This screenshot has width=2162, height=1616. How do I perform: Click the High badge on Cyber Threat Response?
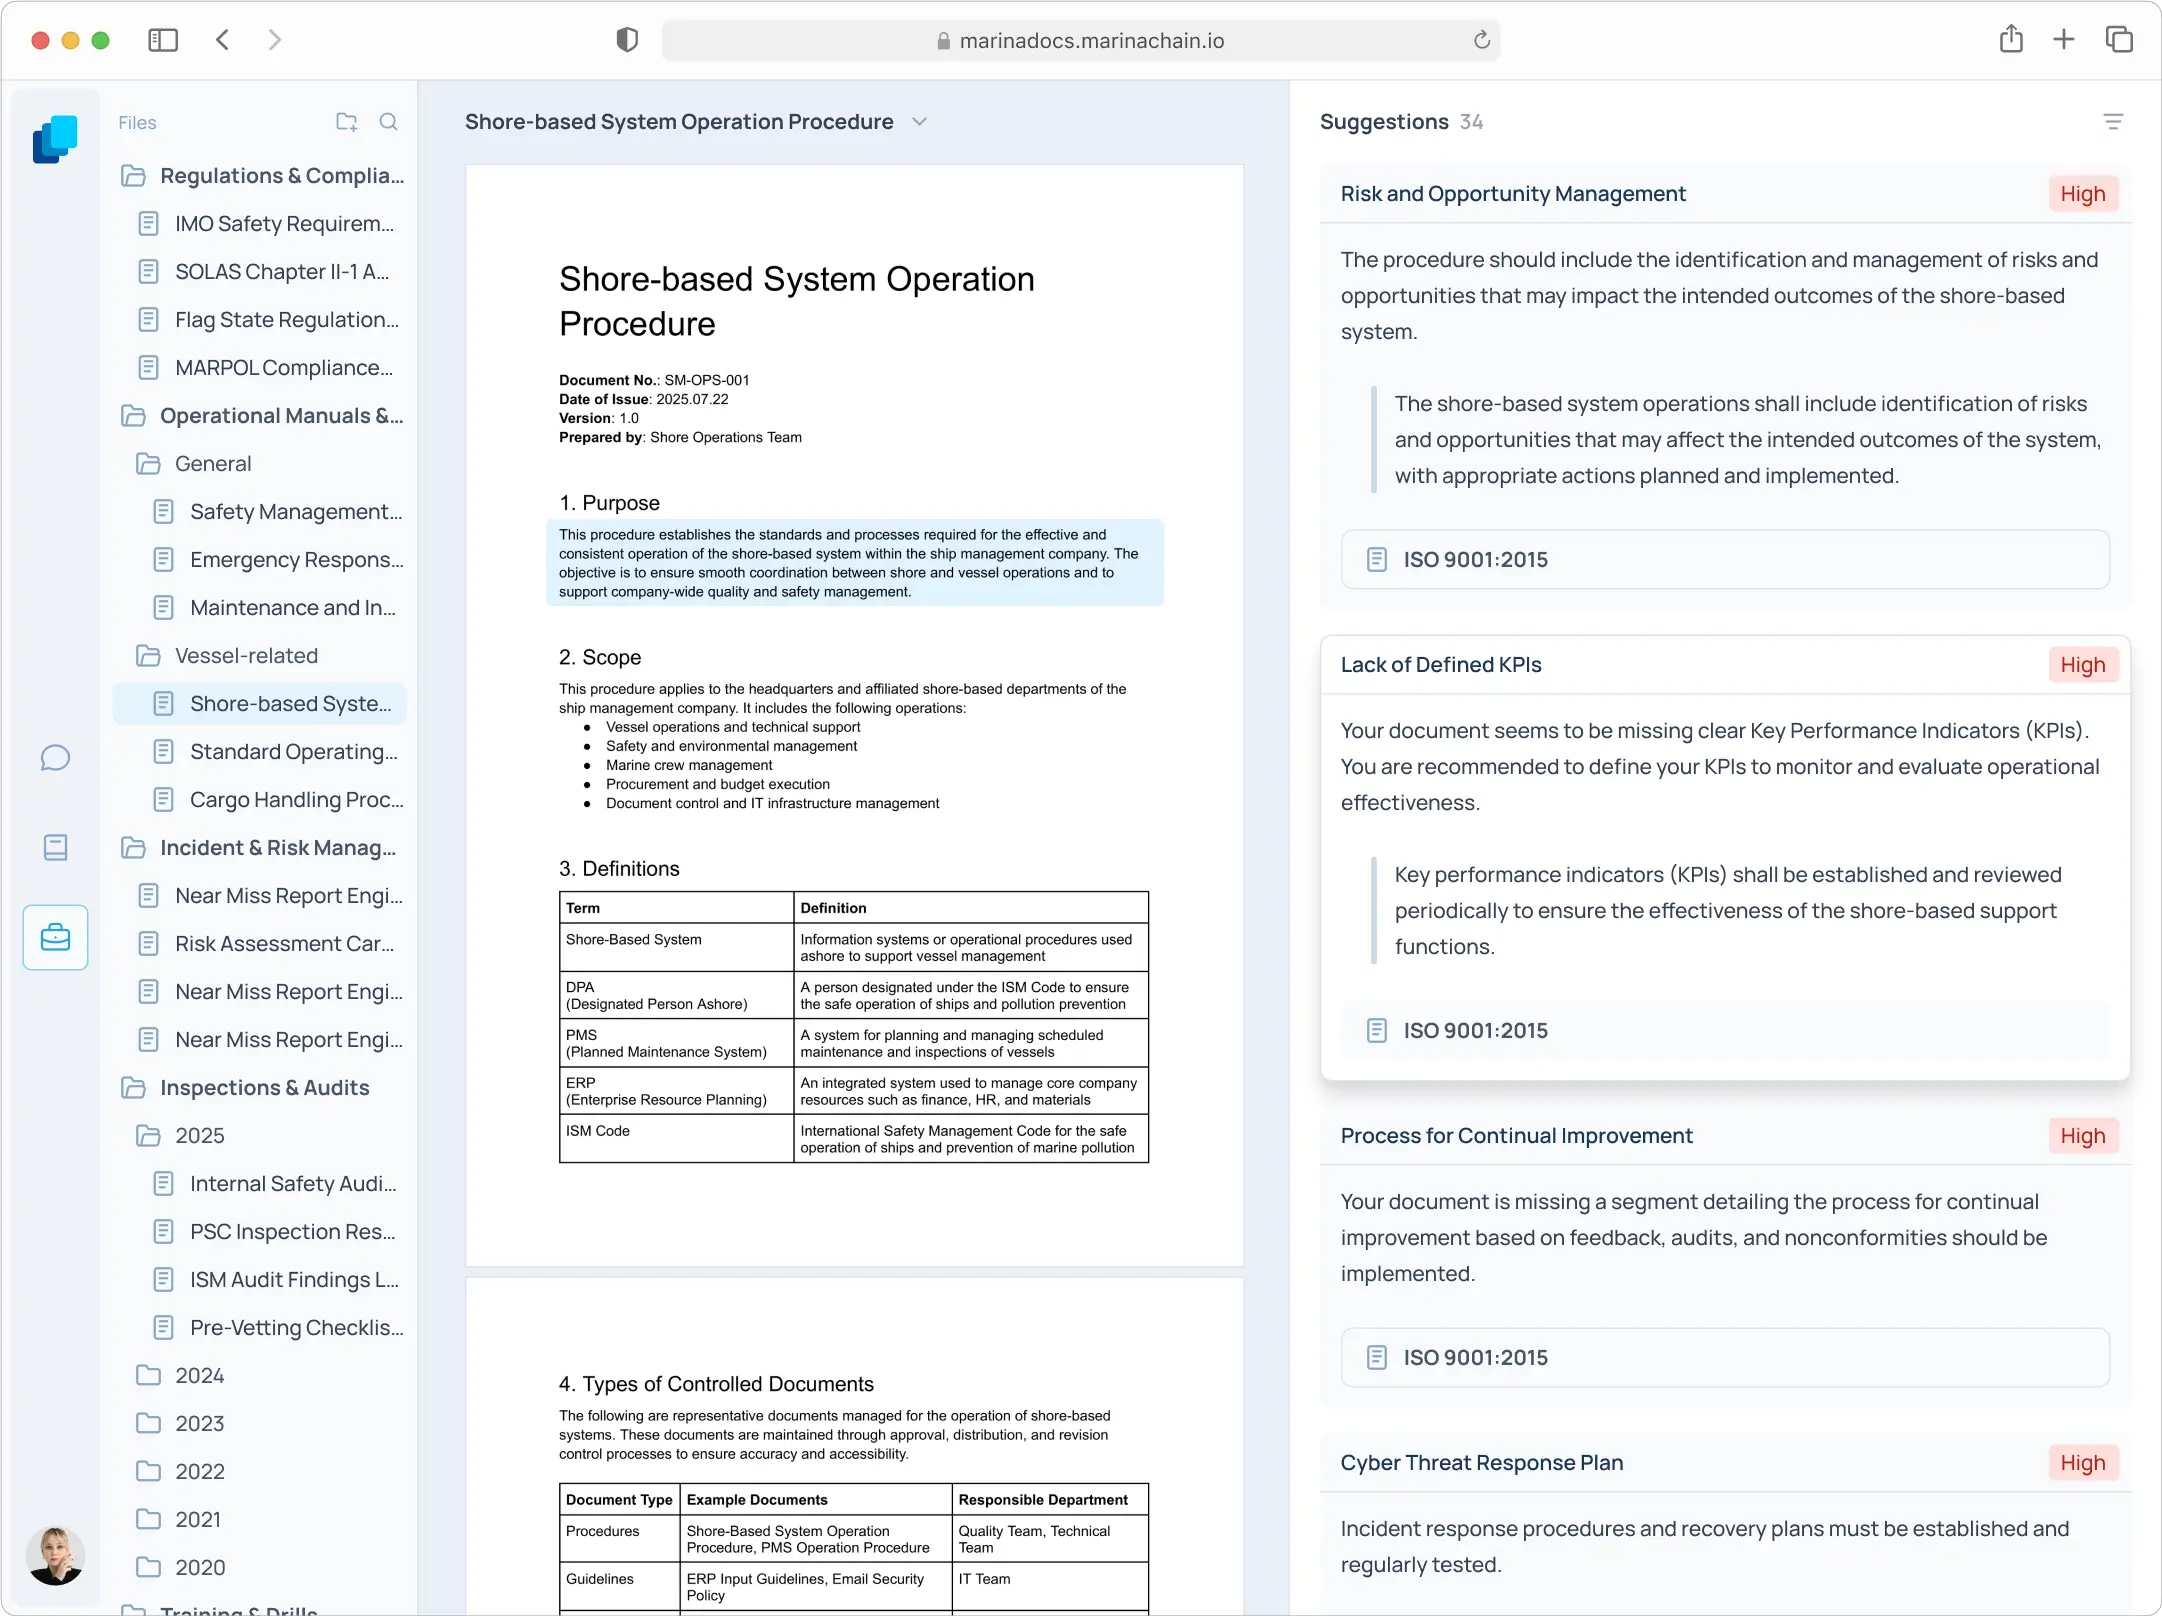click(2083, 1463)
